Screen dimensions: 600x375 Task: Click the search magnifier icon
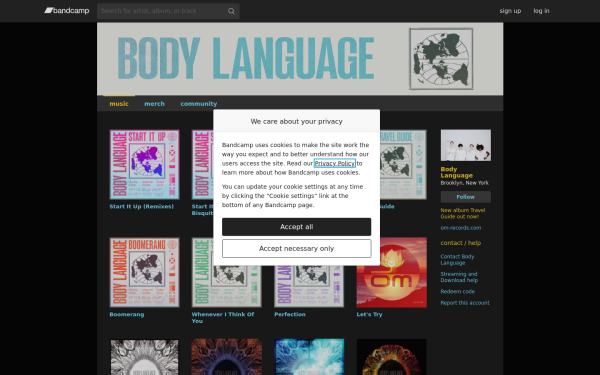tap(231, 11)
